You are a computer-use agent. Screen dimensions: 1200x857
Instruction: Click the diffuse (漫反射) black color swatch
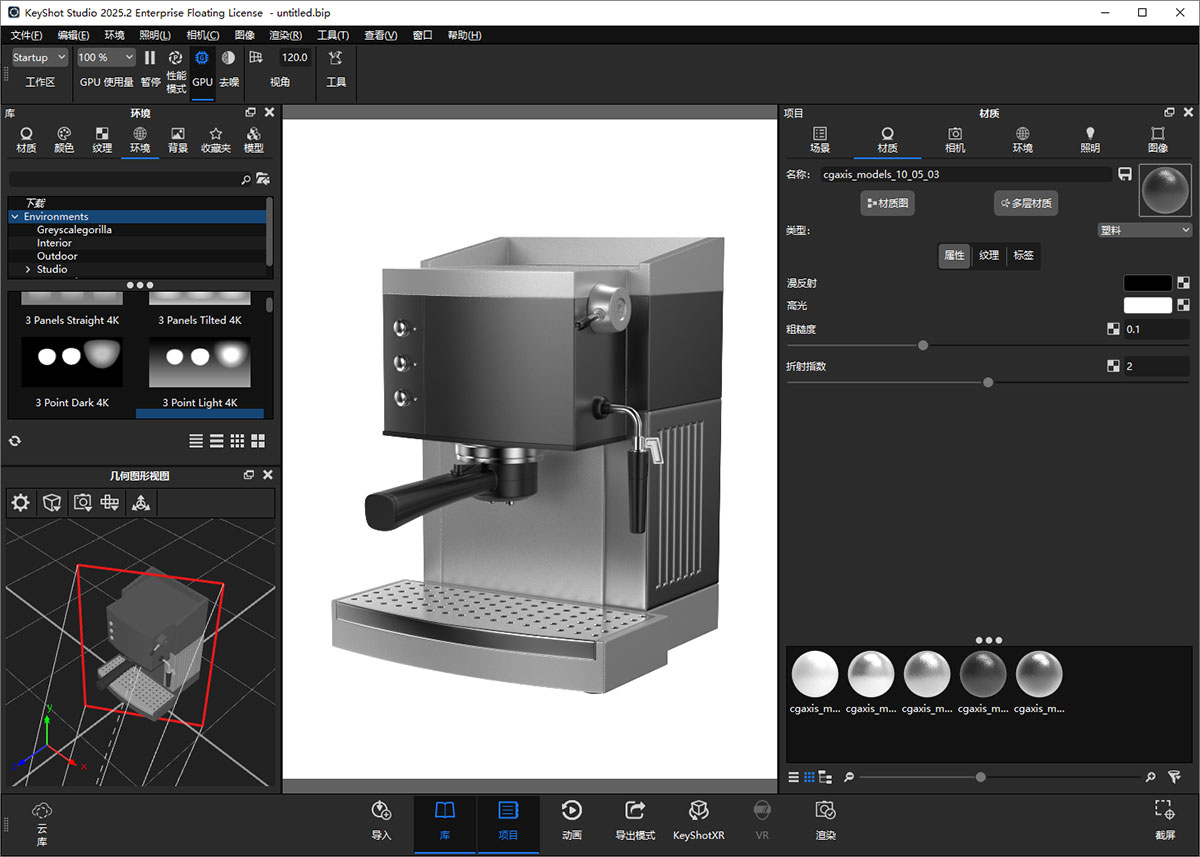tap(1147, 283)
